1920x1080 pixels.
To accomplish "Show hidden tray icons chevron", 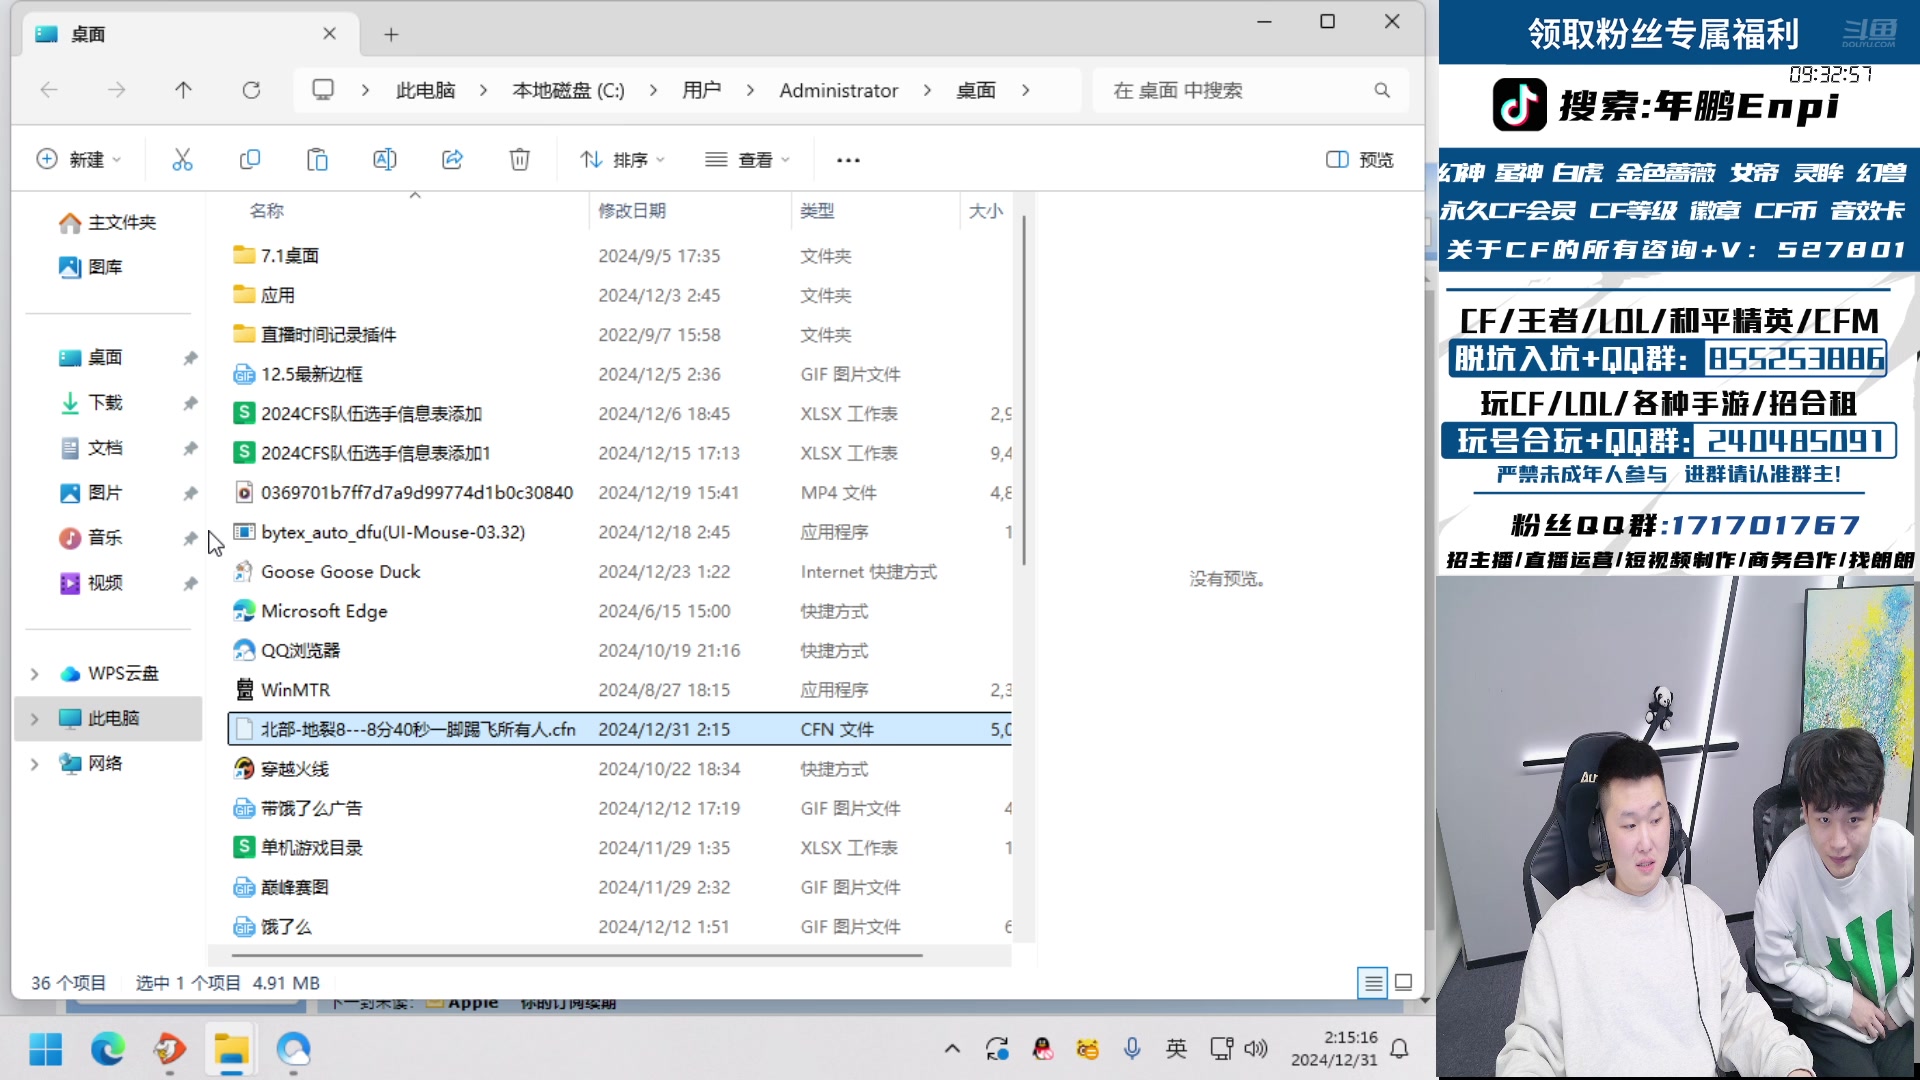I will click(952, 1048).
